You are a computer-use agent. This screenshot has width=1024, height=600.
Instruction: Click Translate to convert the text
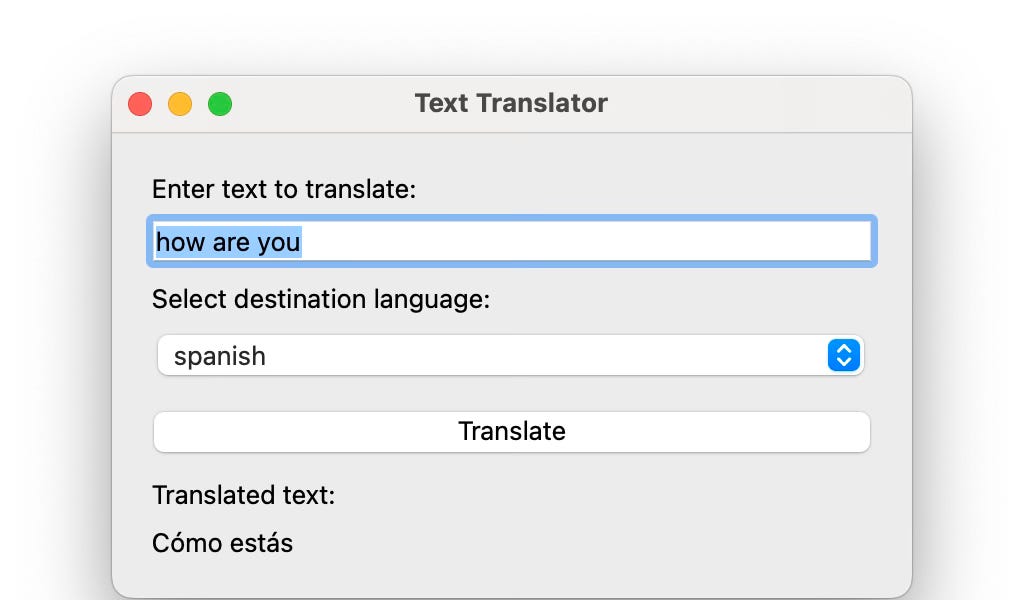(x=512, y=432)
